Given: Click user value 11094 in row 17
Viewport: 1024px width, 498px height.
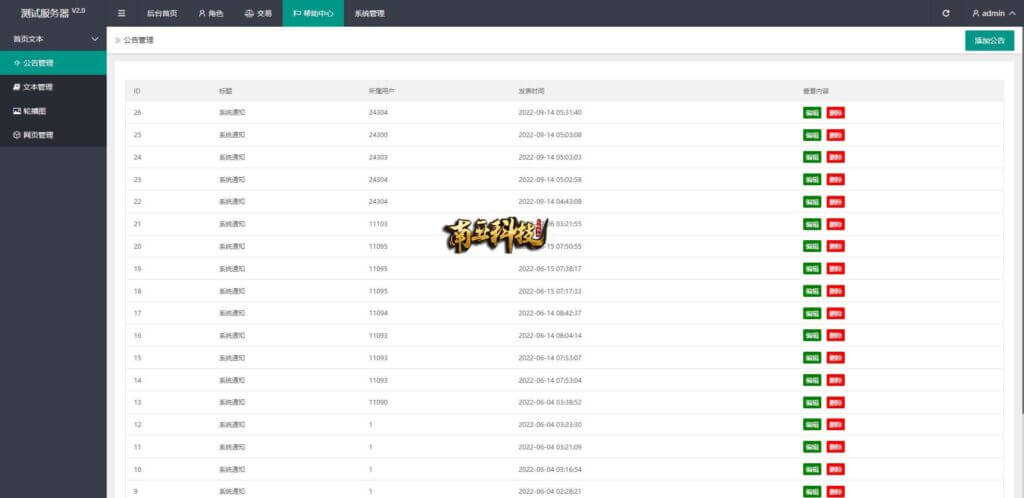Looking at the screenshot, I should [378, 313].
